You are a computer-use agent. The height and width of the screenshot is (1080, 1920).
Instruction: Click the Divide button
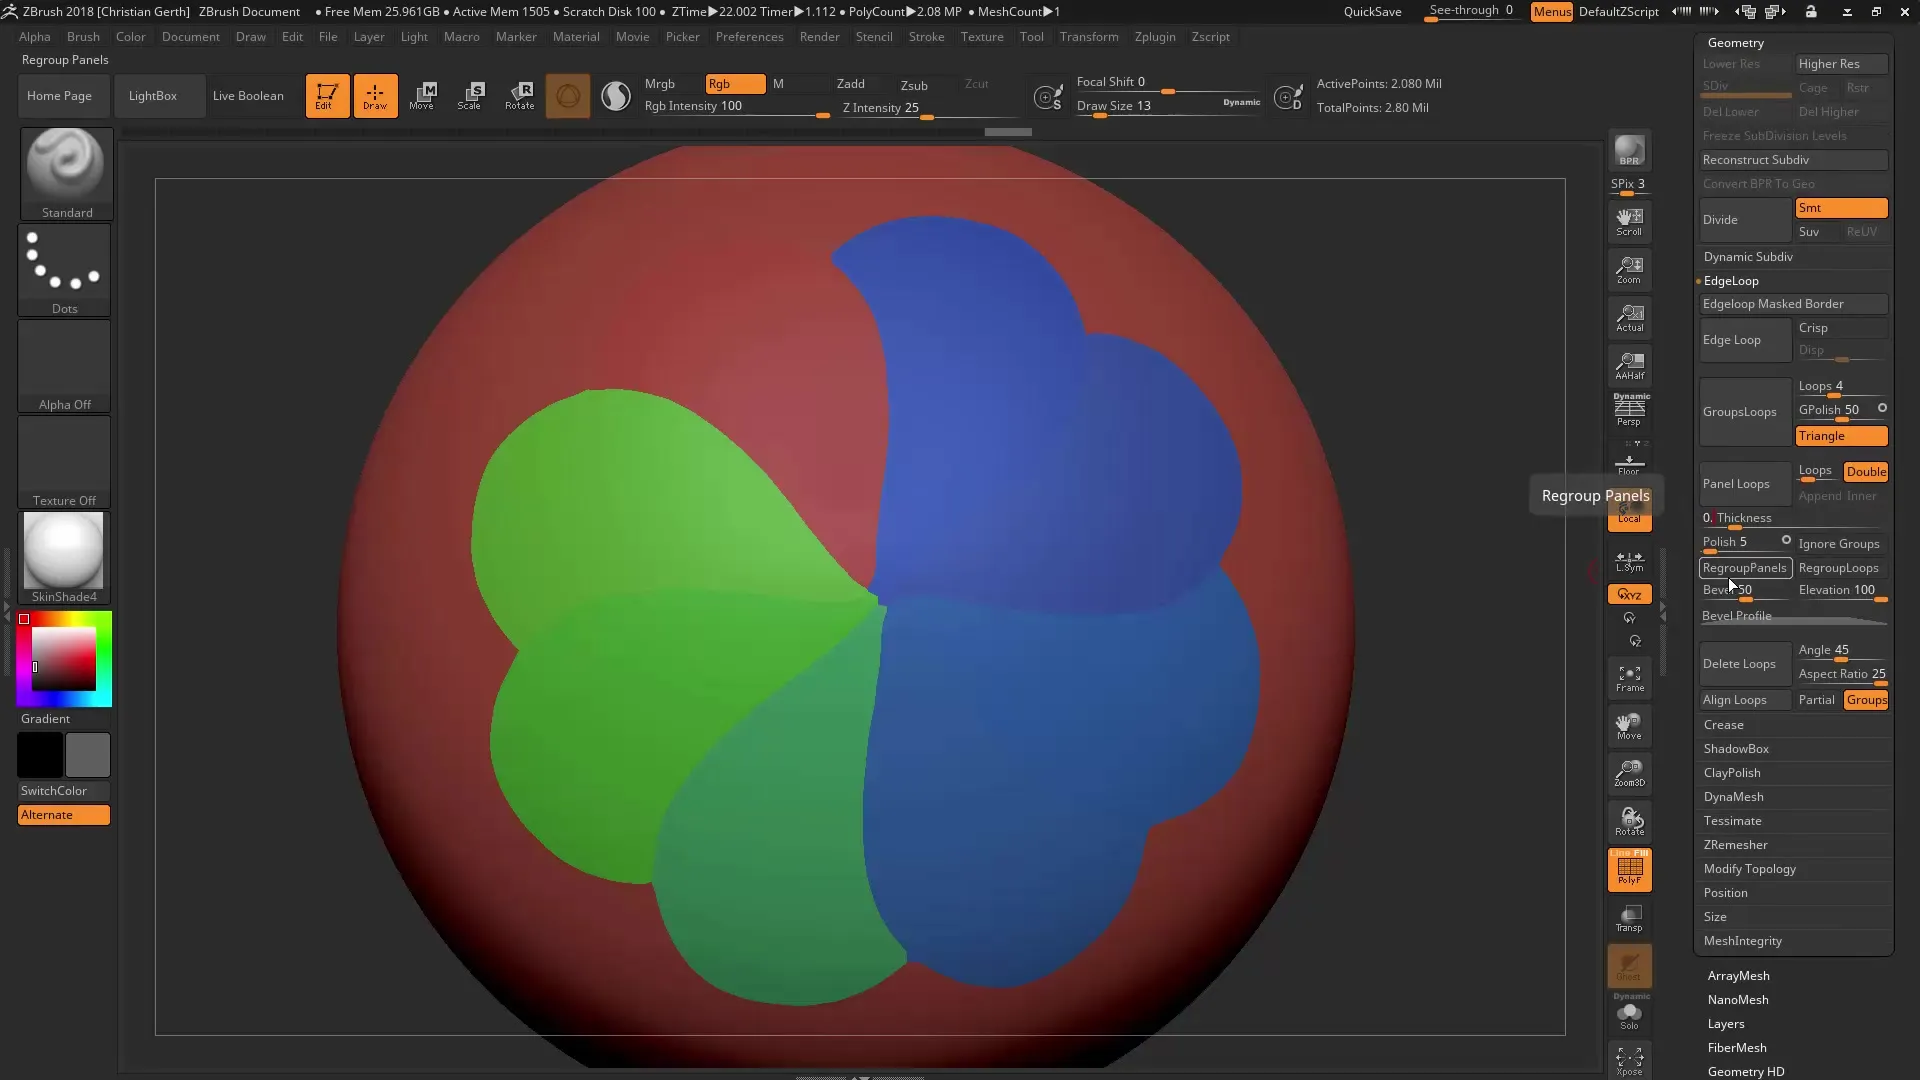tap(1745, 220)
